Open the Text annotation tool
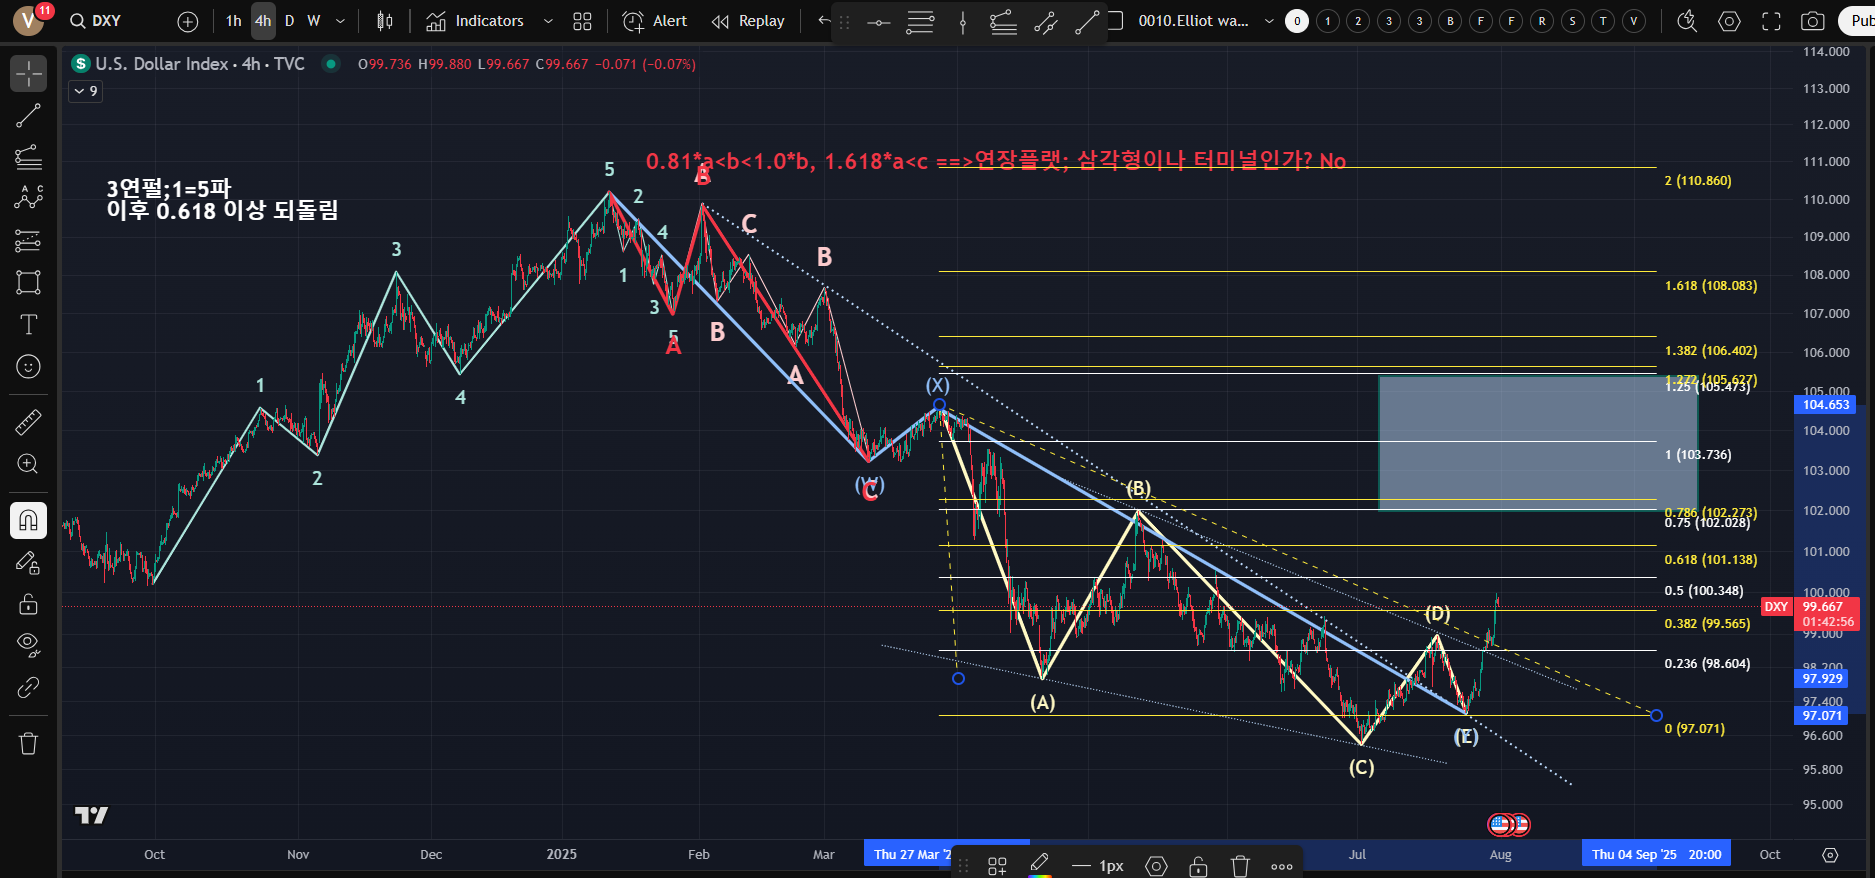1875x878 pixels. (x=28, y=325)
